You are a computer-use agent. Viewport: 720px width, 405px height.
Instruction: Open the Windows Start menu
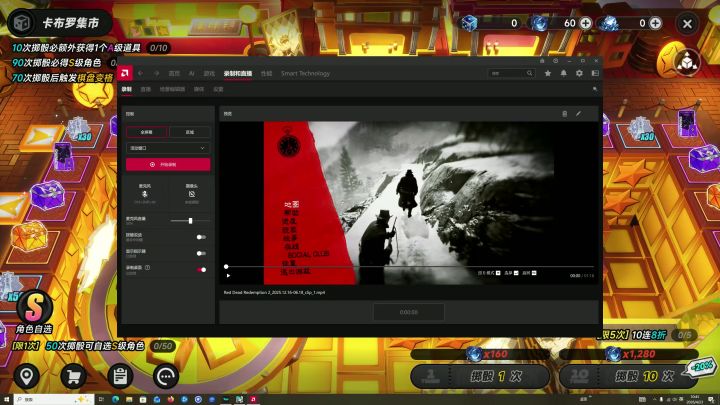click(x=6, y=399)
